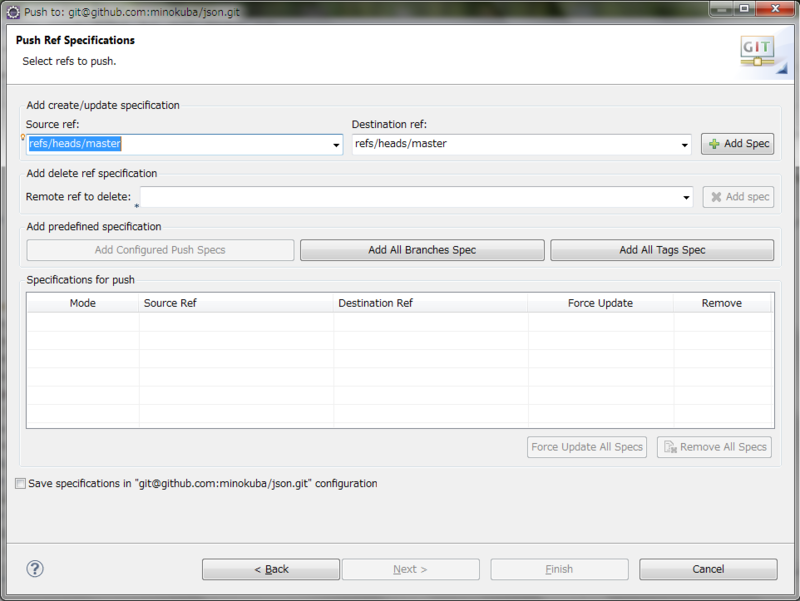The height and width of the screenshot is (601, 800).
Task: Close the push dialog window
Action: pyautogui.click(x=775, y=9)
